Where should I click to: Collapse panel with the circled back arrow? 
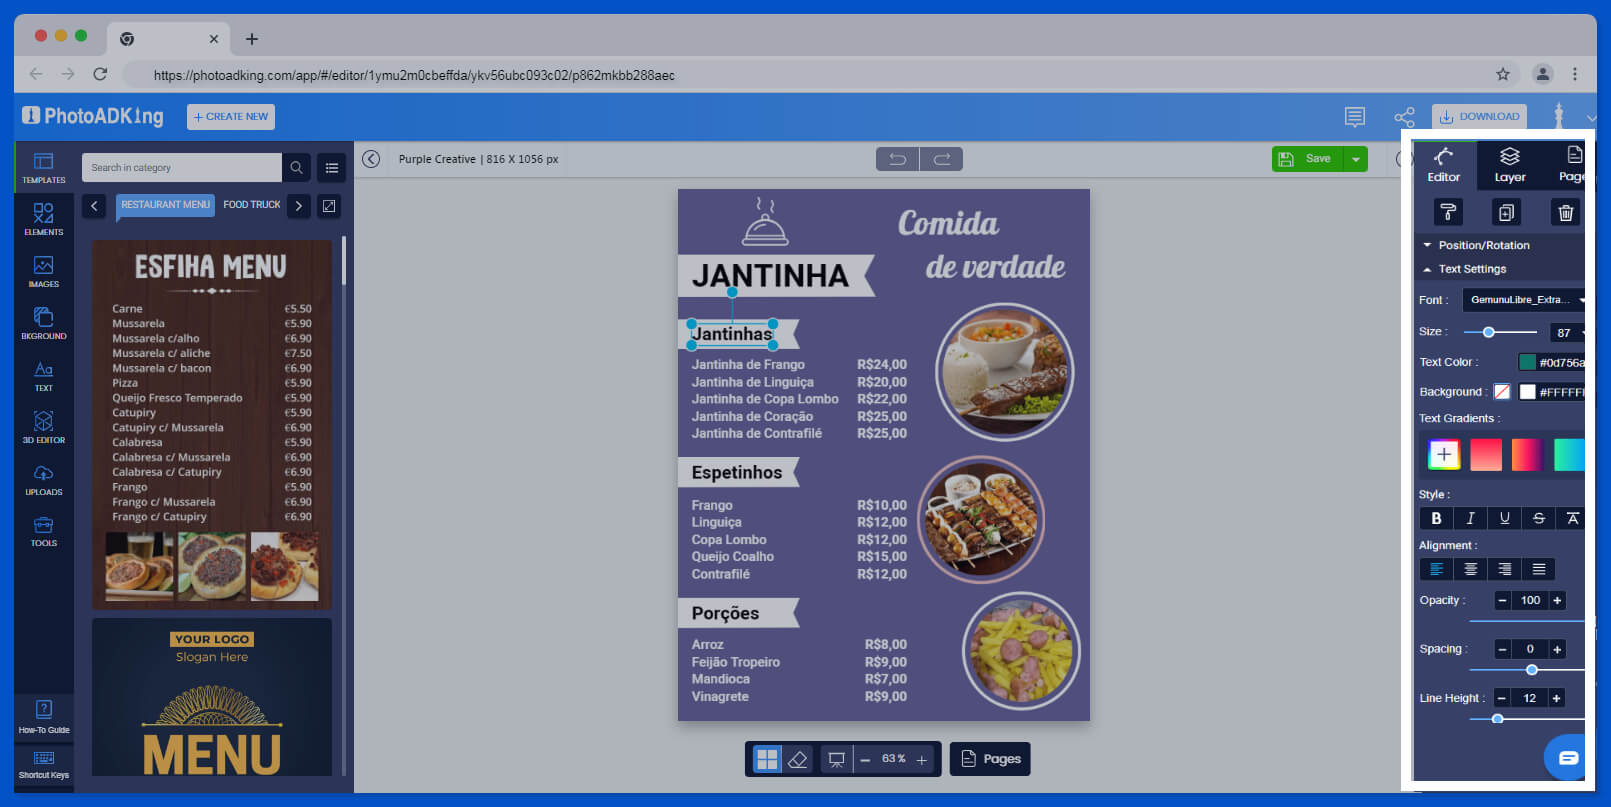[371, 159]
